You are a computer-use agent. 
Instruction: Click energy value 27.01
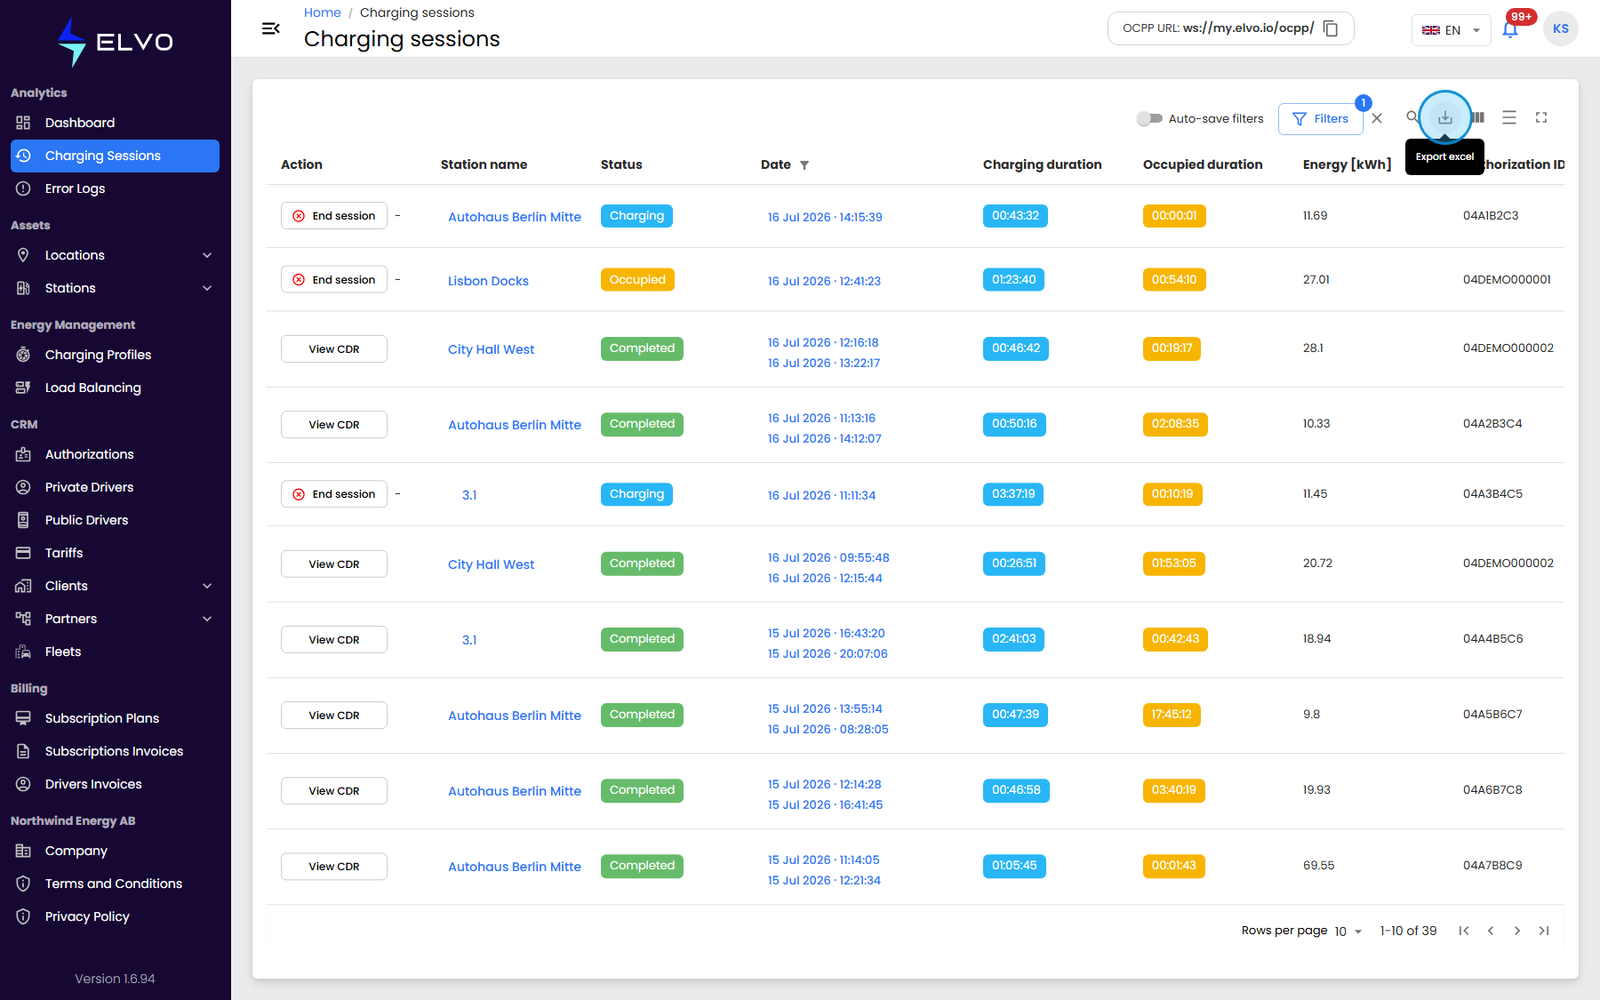click(x=1316, y=280)
